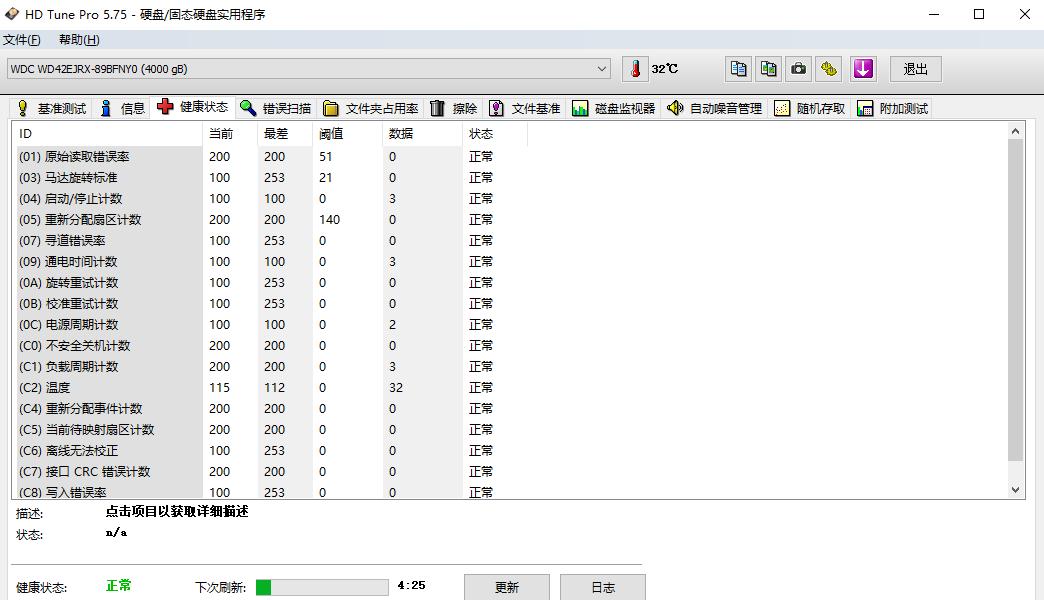The image size is (1044, 600).
Task: Click the copy screenshot to clipboard icon
Action: pos(768,69)
